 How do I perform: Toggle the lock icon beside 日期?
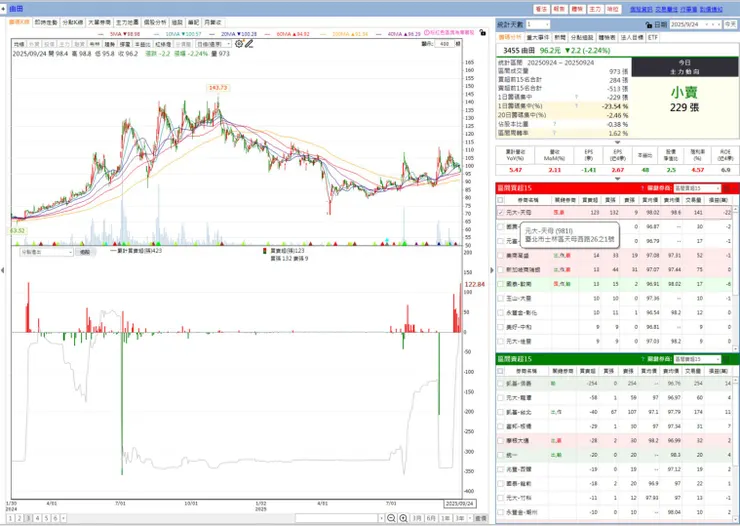pyautogui.click(x=648, y=25)
